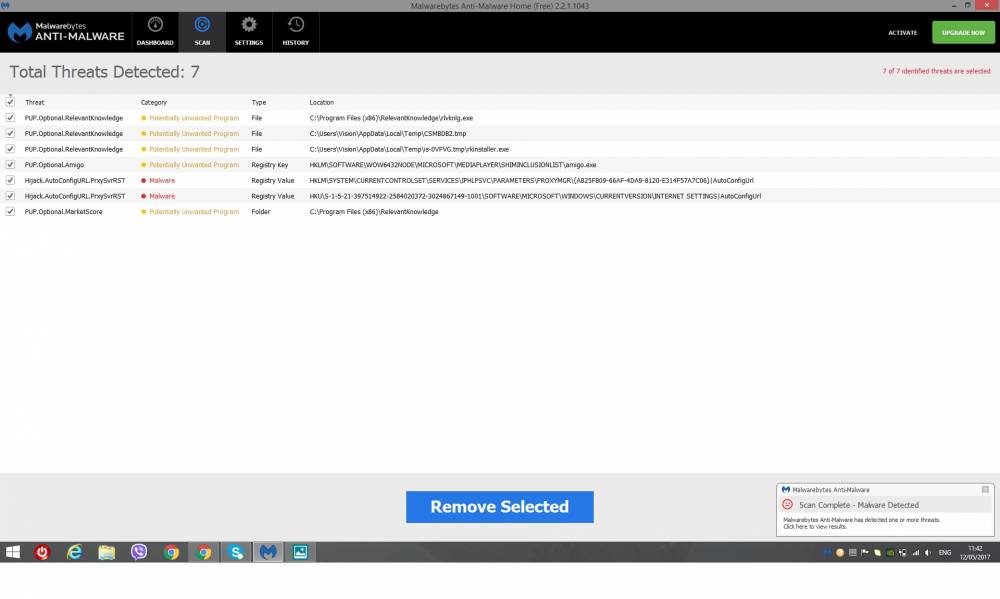The image size is (1000, 599).
Task: Close the Malwarebytes notification popup
Action: pos(985,489)
